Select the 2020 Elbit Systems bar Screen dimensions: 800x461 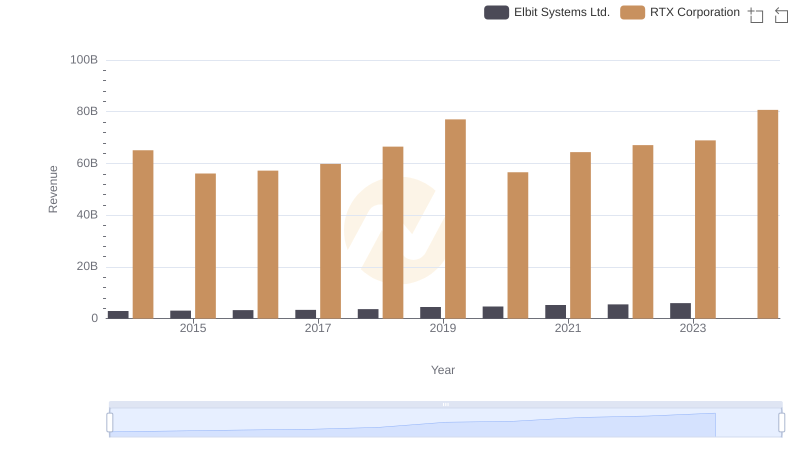click(493, 313)
